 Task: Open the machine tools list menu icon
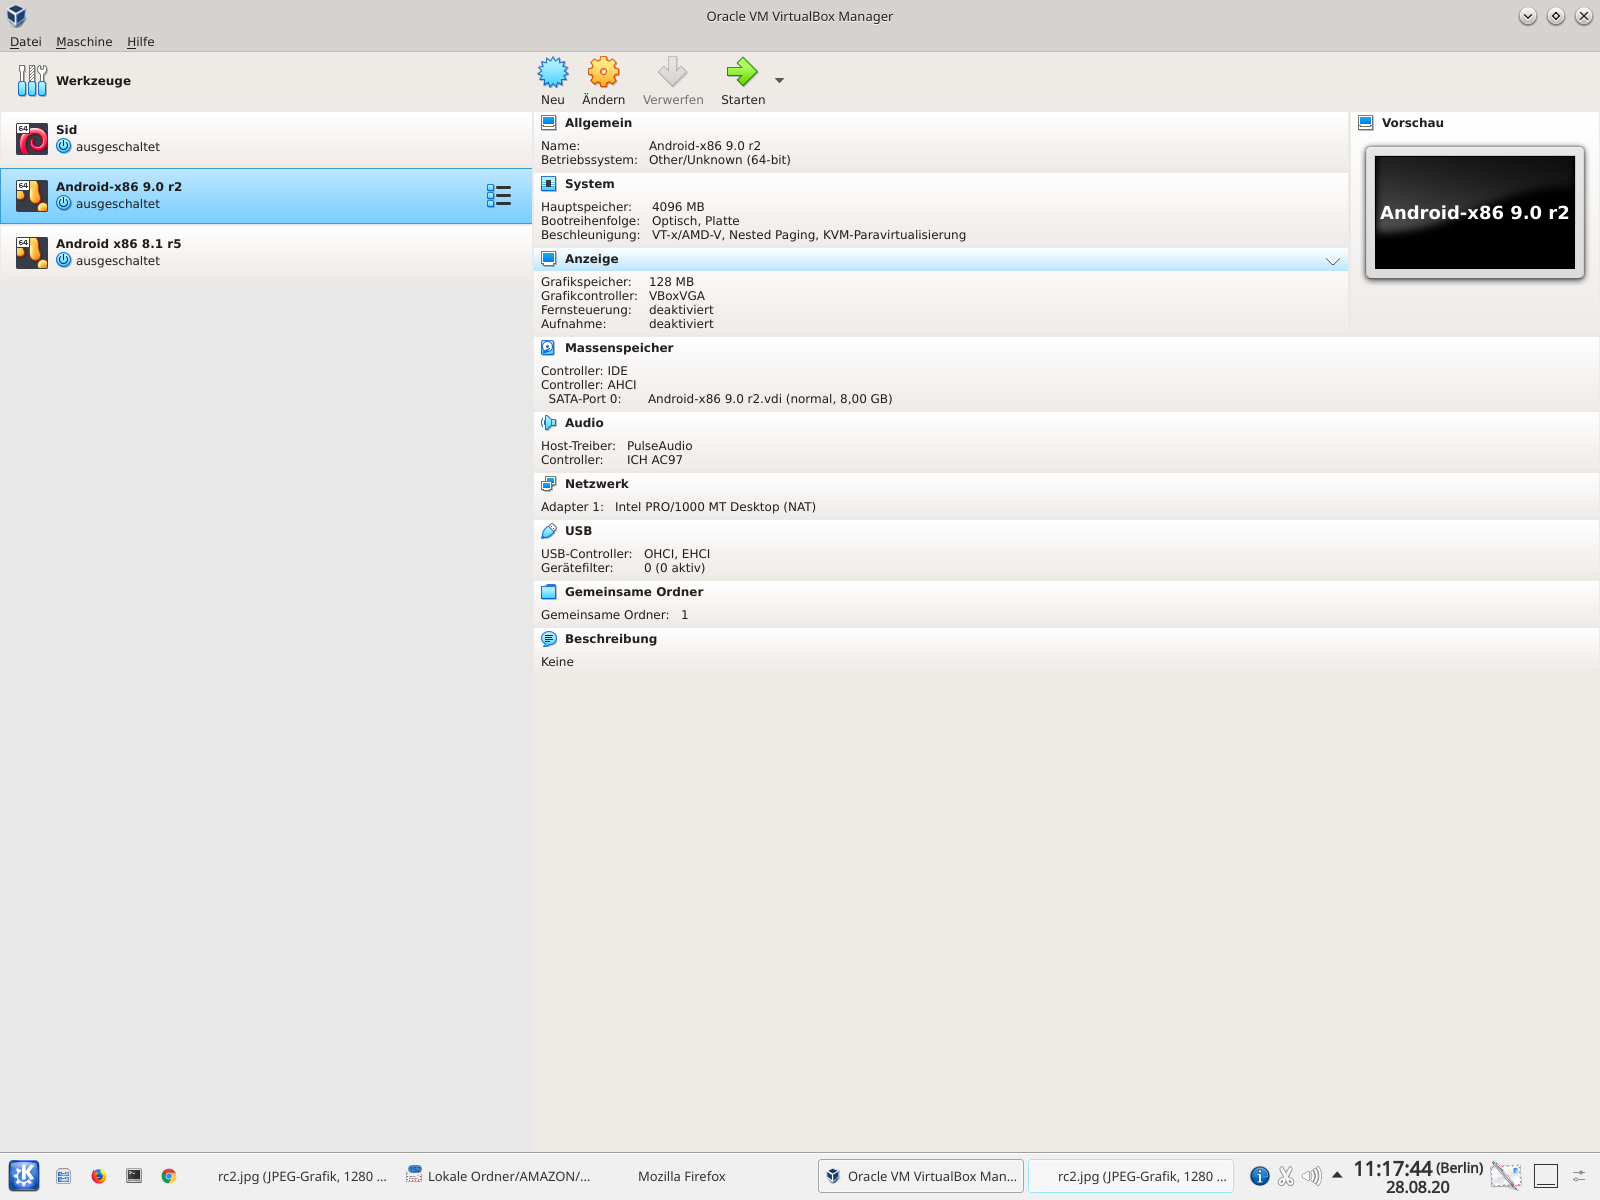(x=499, y=196)
